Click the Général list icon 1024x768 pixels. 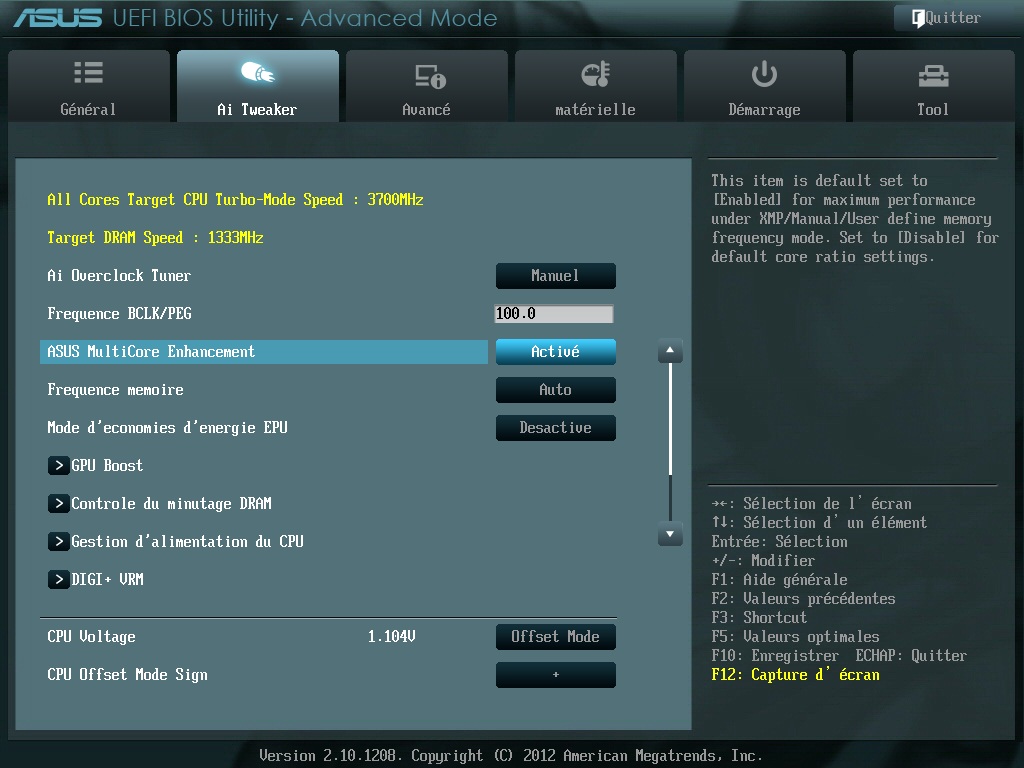tap(88, 74)
